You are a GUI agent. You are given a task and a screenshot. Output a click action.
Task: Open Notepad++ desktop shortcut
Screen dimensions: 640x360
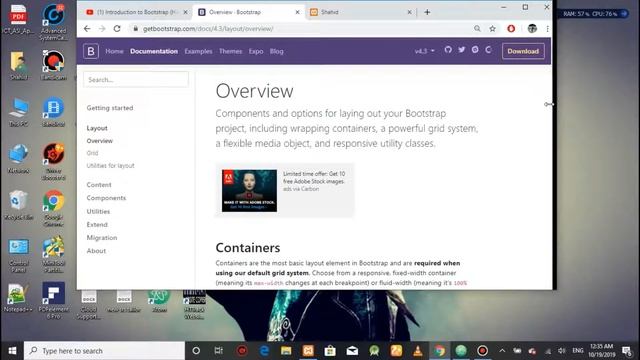(x=18, y=298)
